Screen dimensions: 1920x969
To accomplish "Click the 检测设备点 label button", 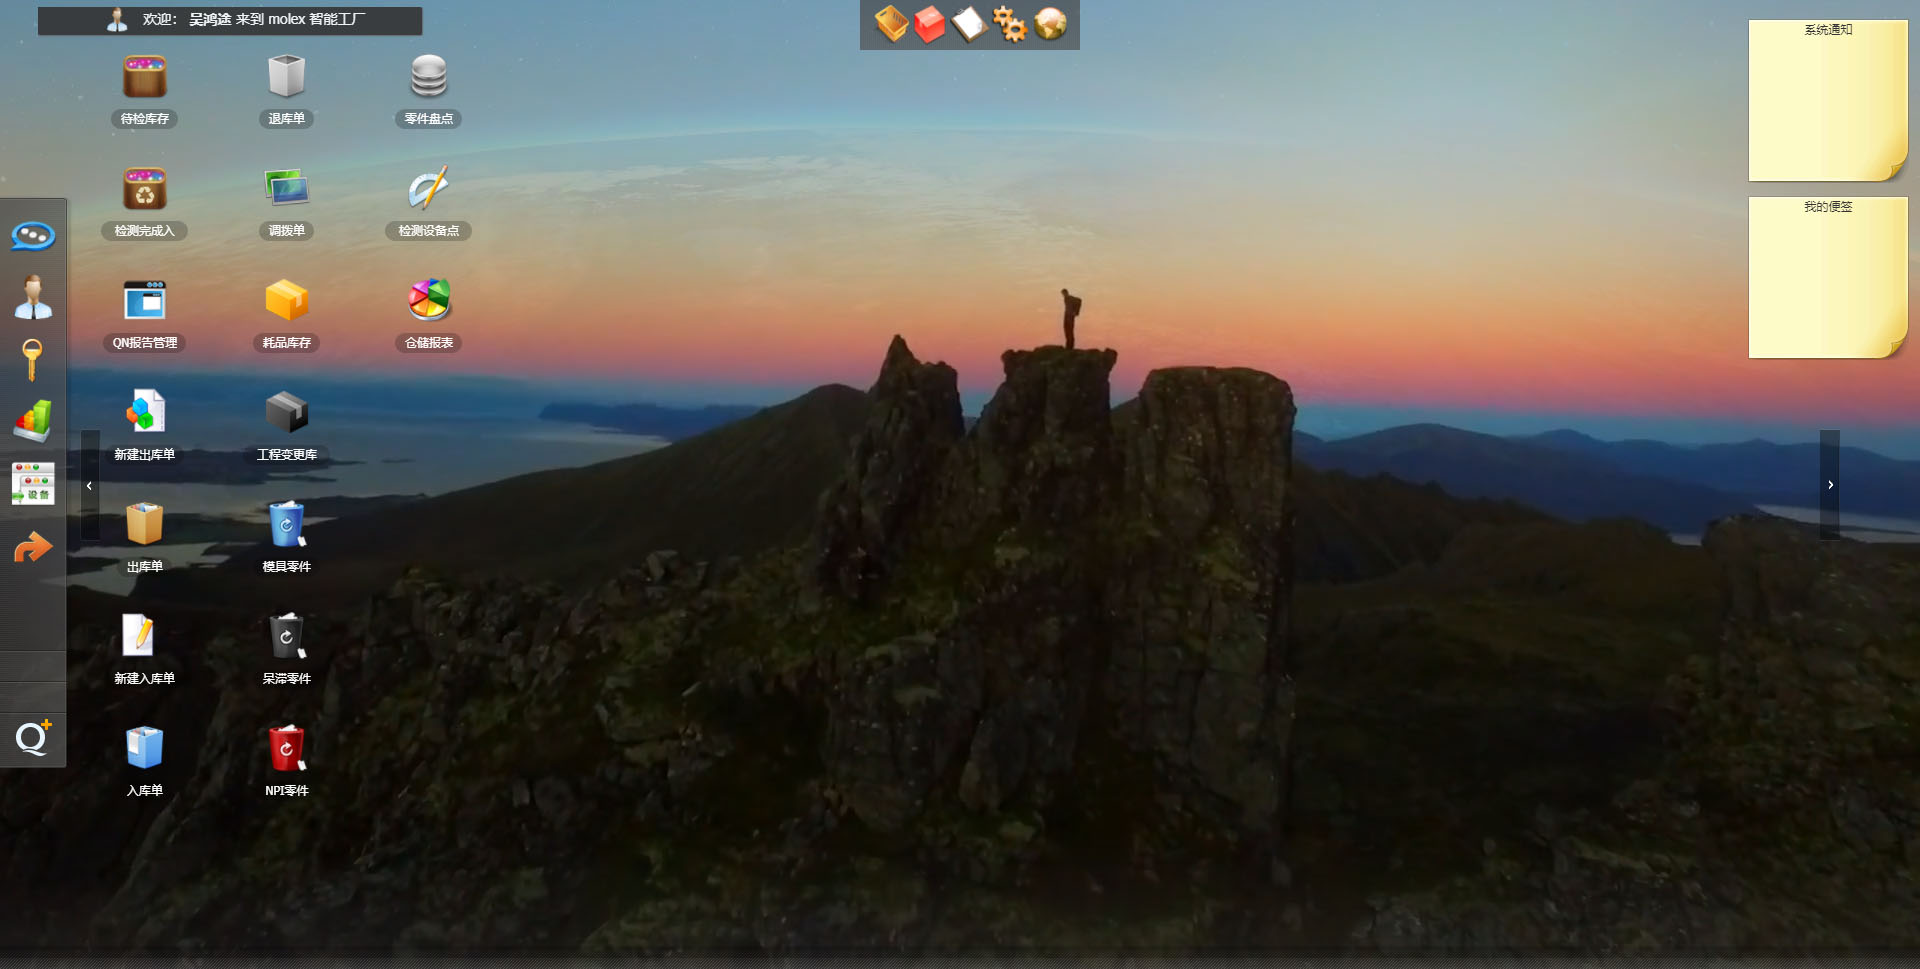I will (429, 231).
